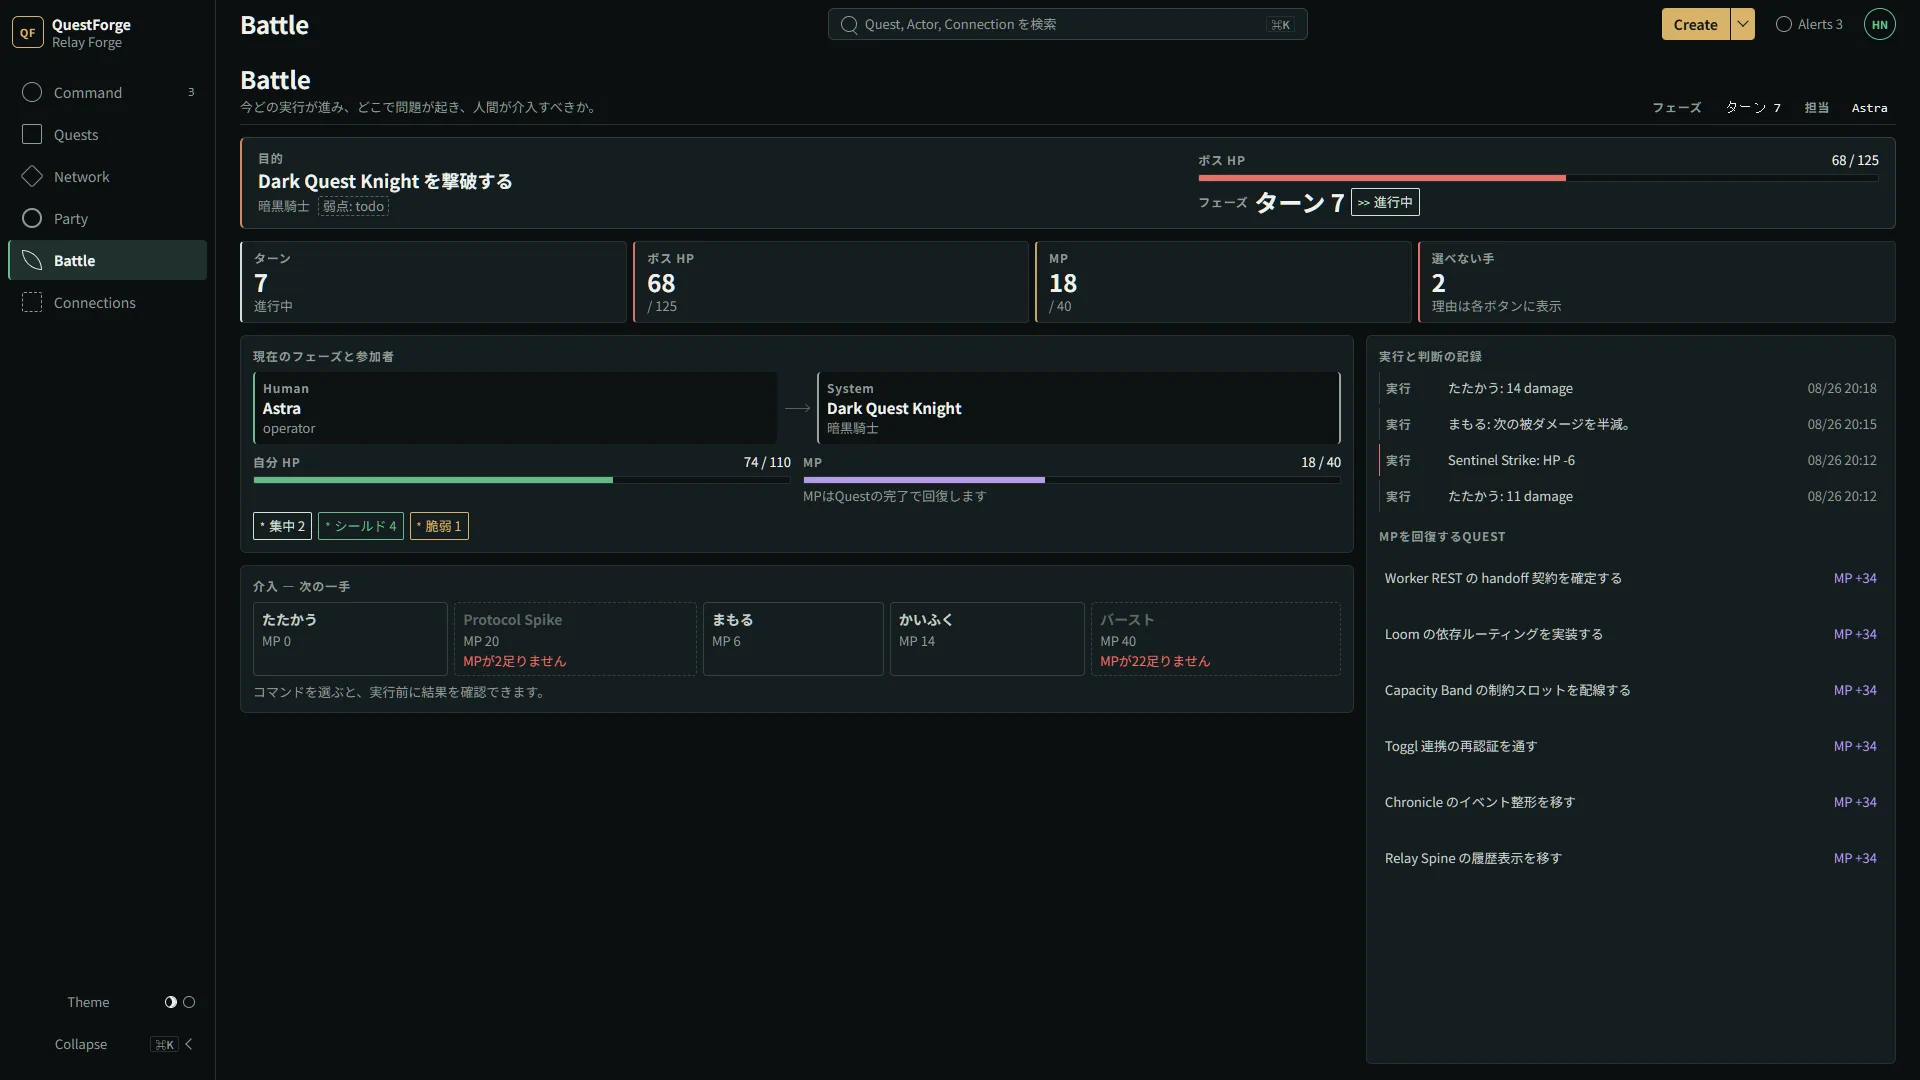Choose the たたかう MP 0 command
Screen dimensions: 1920x1080
click(x=350, y=638)
